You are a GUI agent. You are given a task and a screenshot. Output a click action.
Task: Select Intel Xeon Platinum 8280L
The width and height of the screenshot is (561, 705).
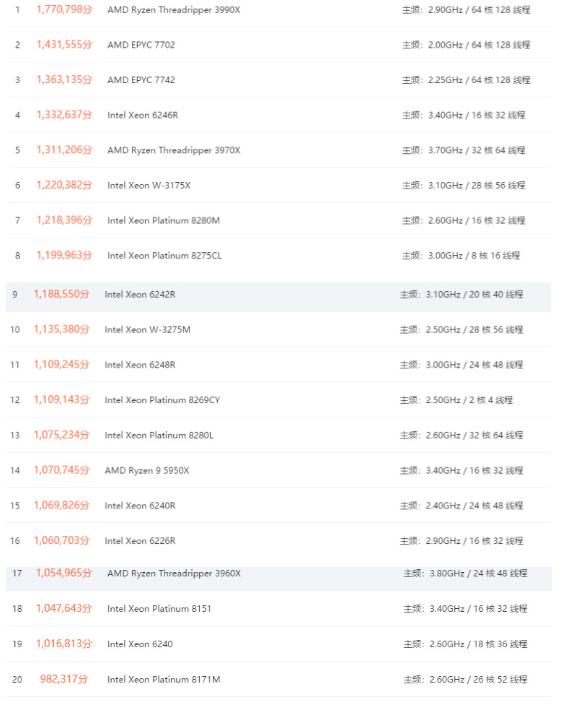(159, 435)
